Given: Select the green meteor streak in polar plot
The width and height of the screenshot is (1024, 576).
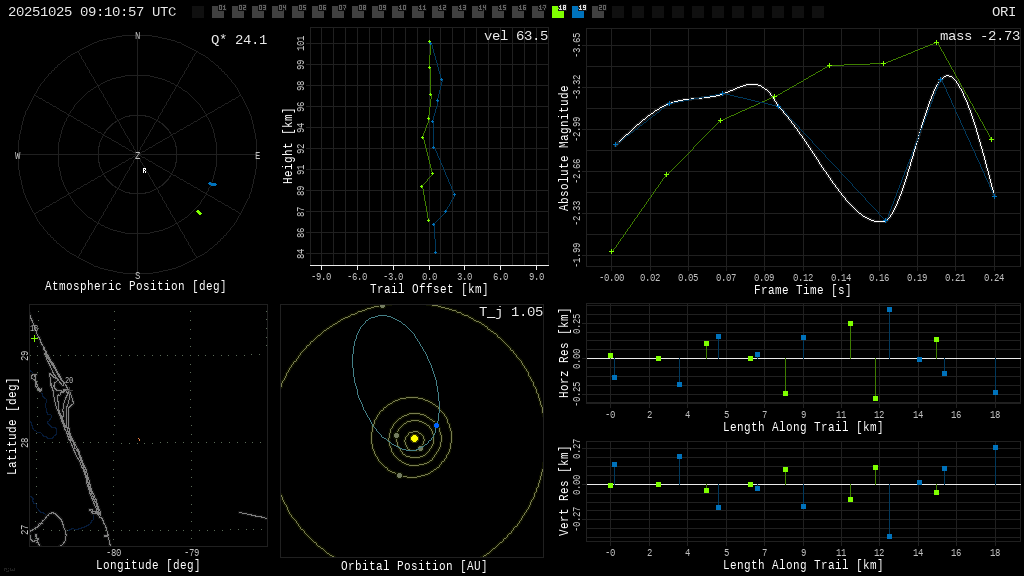Looking at the screenshot, I should [x=199, y=212].
